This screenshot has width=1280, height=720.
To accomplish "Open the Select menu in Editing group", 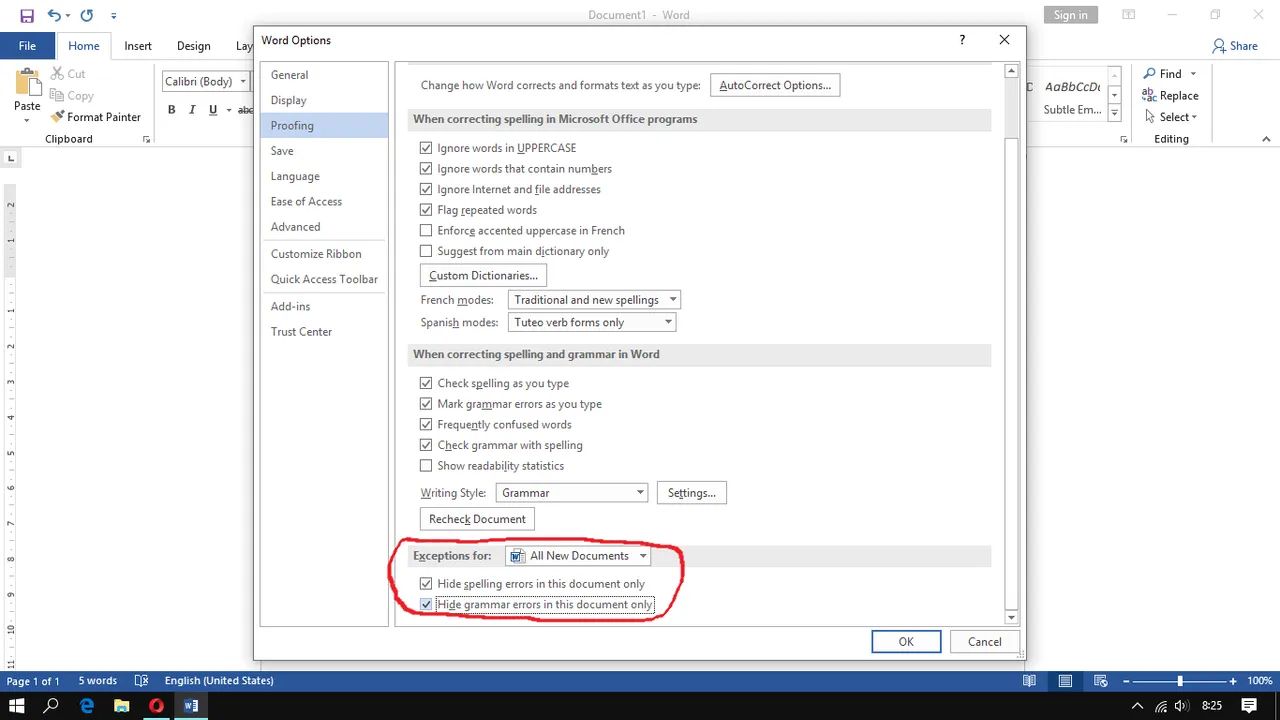I will tap(1170, 117).
